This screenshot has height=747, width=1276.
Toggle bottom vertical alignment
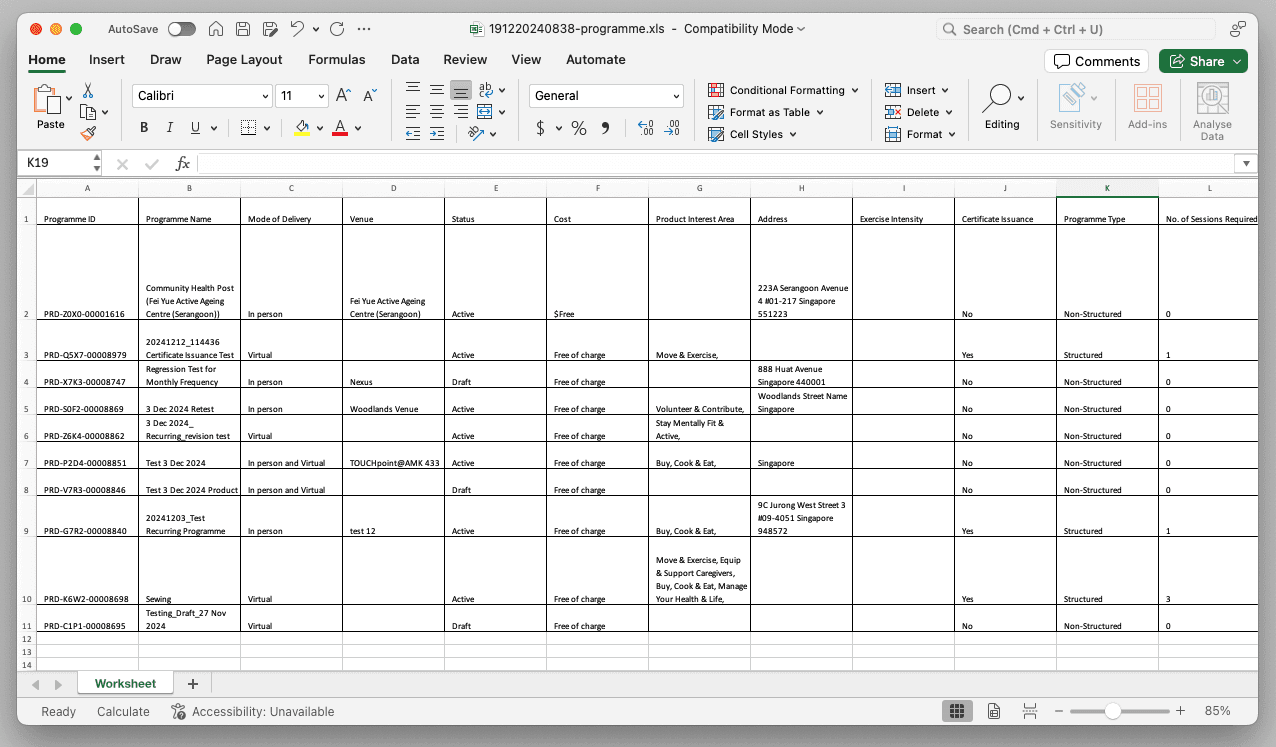tap(461, 90)
